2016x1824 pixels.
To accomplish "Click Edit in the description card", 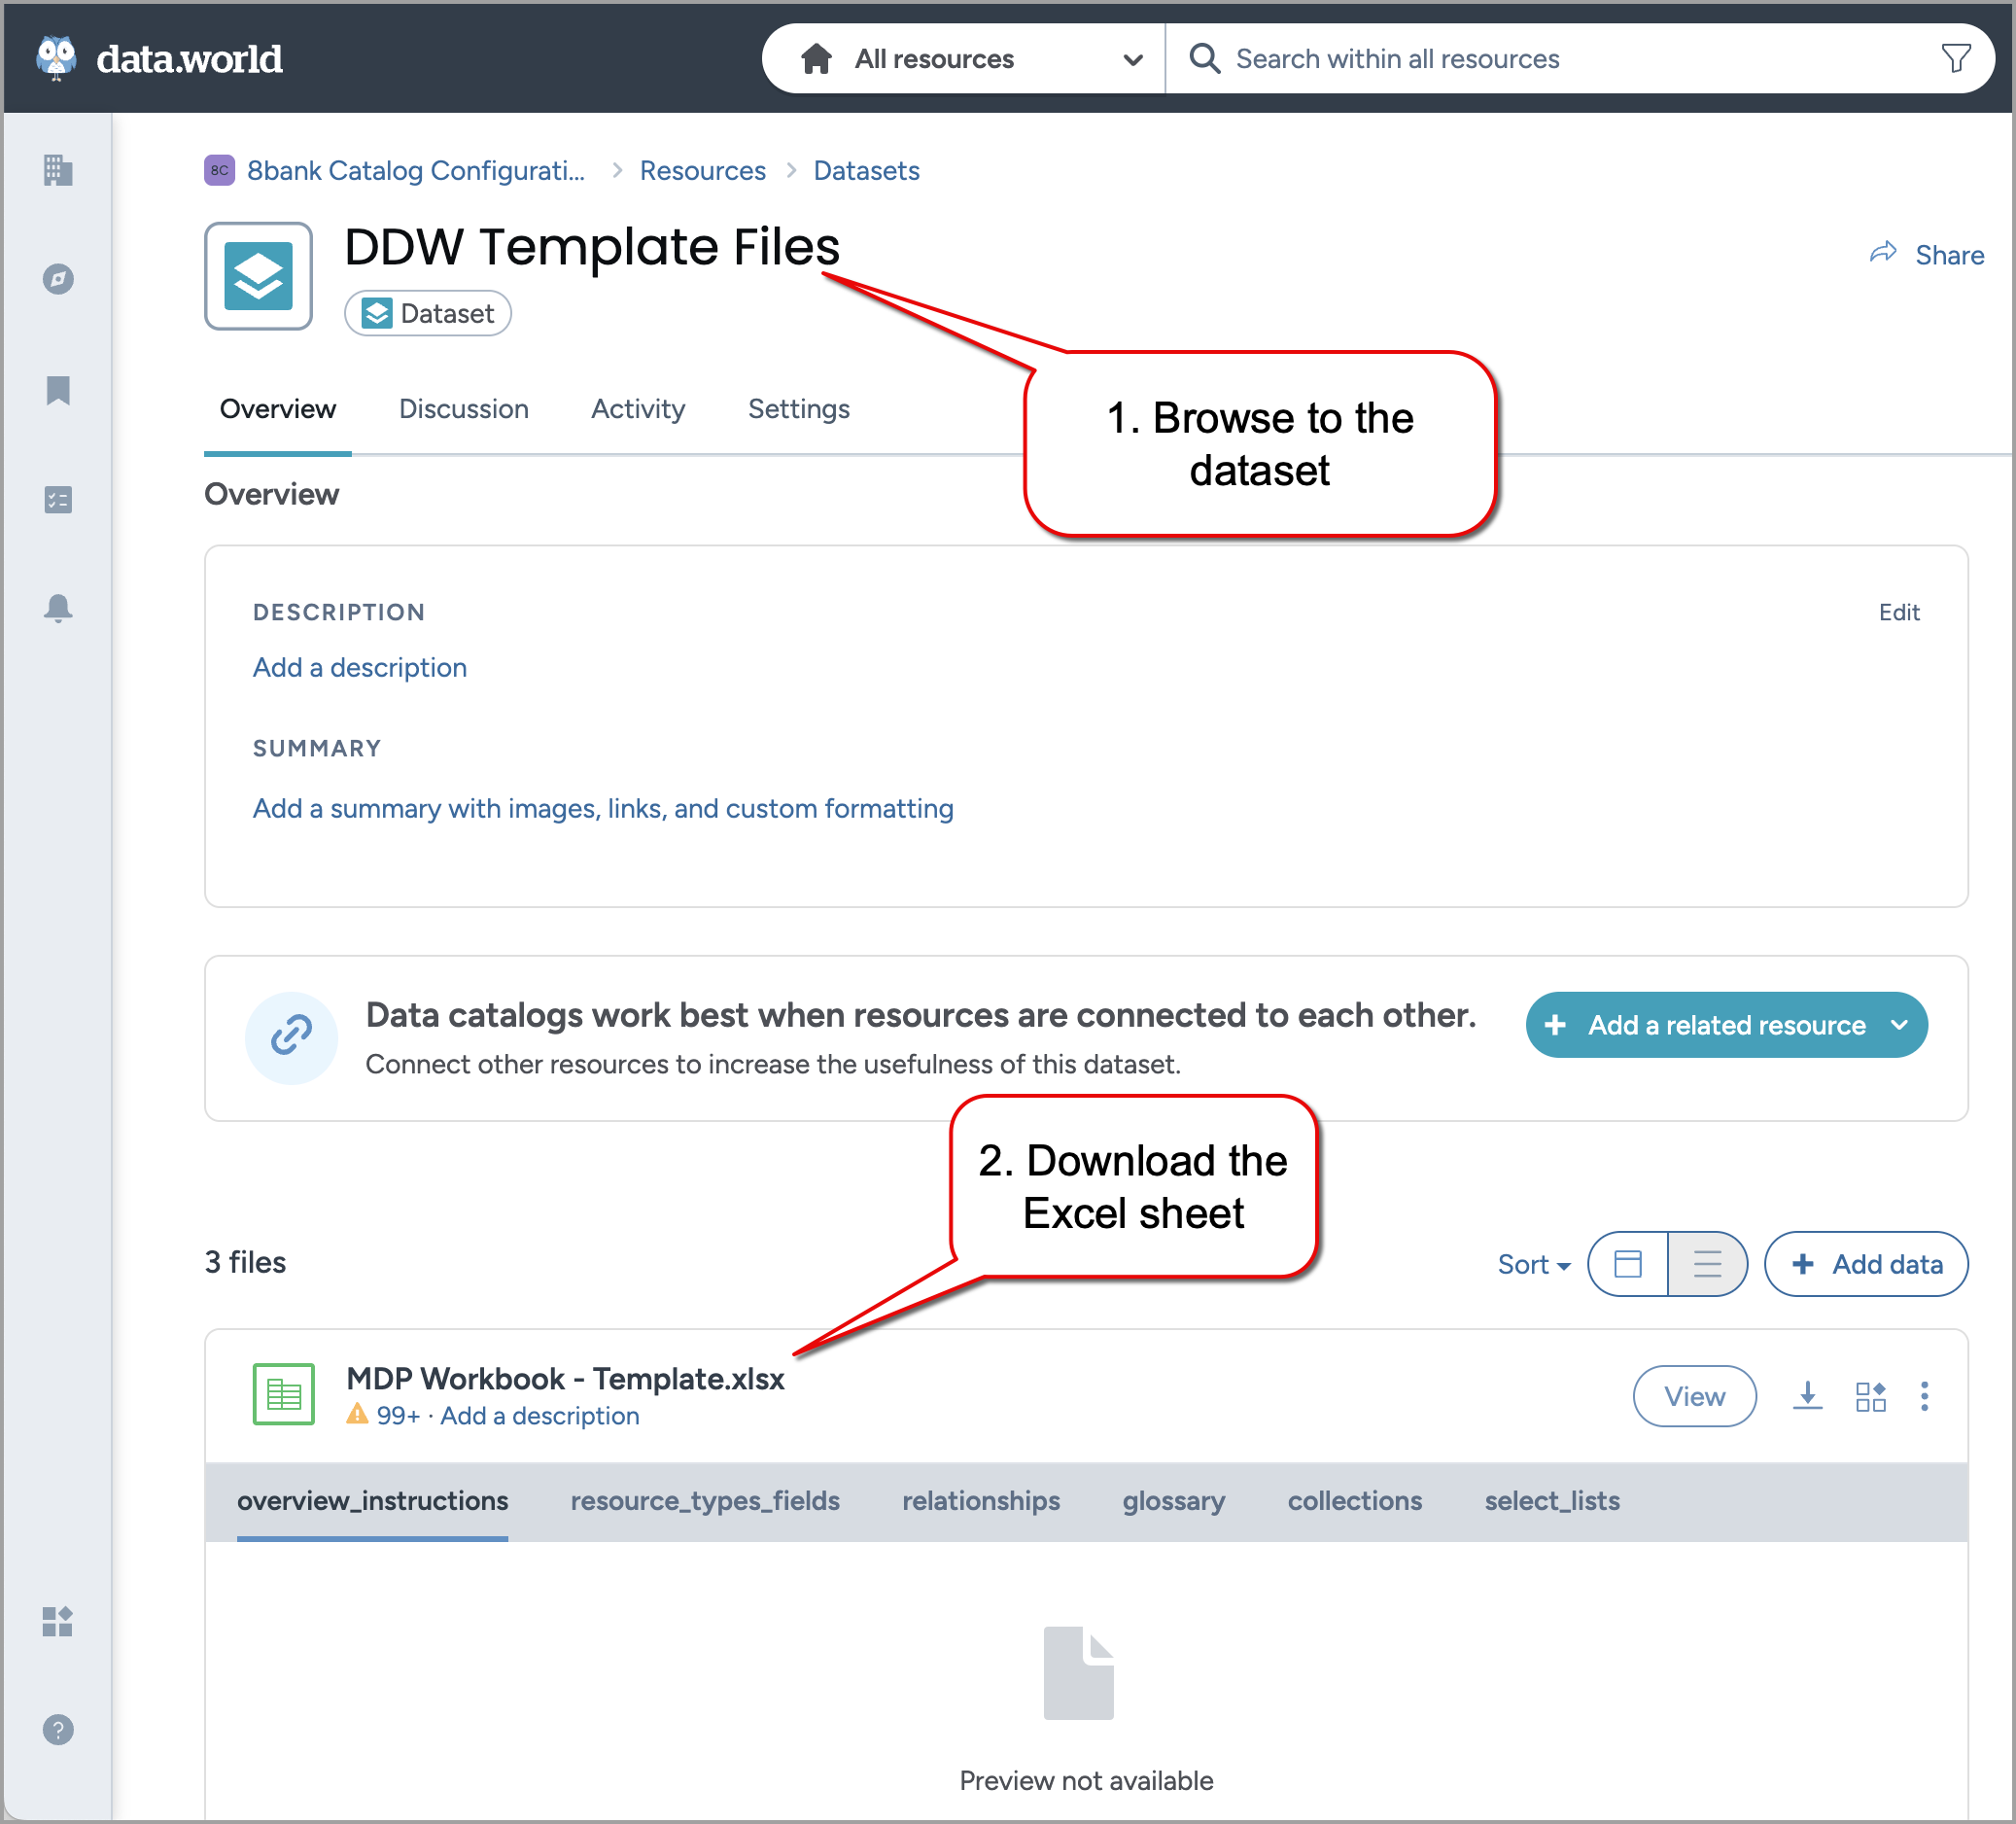I will (x=1899, y=612).
